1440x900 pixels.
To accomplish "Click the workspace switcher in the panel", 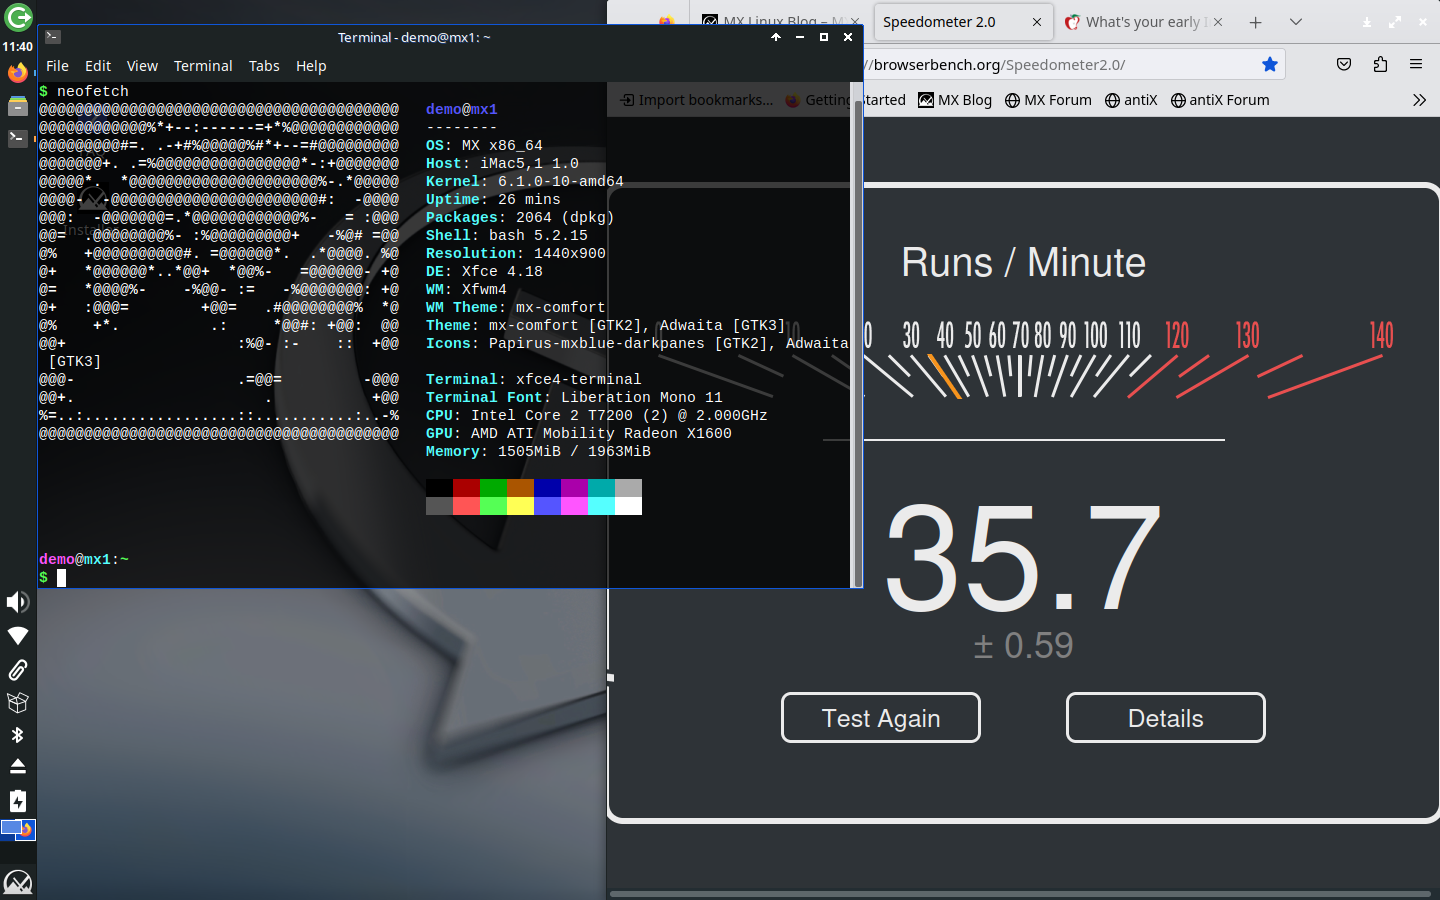I will [18, 830].
